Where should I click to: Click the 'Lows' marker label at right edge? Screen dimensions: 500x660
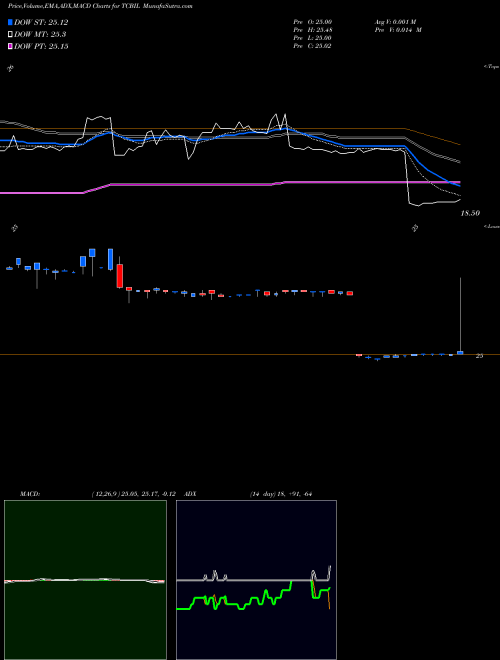[493, 227]
